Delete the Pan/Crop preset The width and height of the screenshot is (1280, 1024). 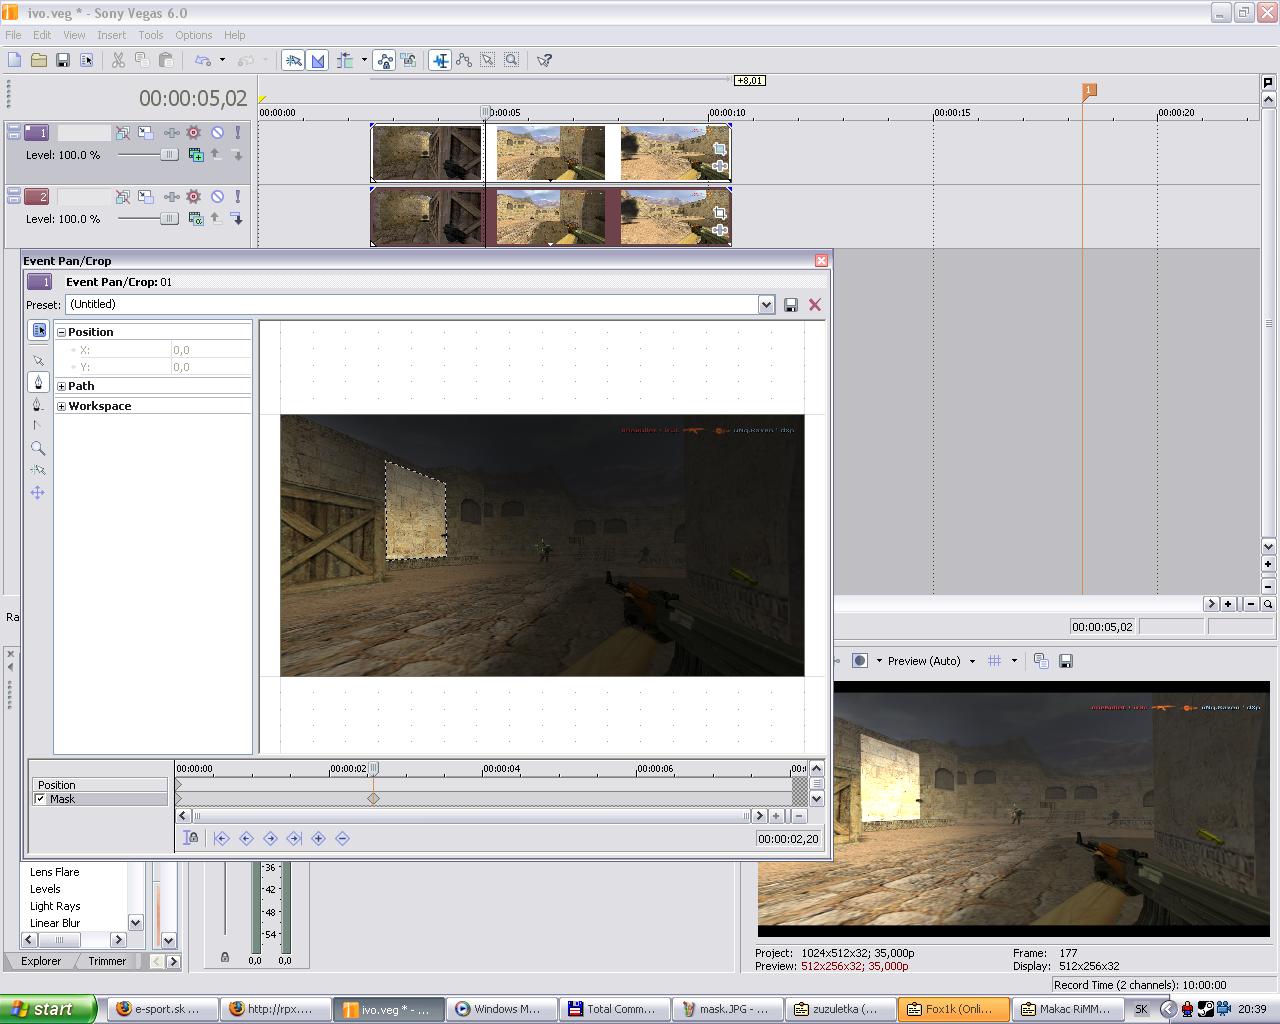[x=815, y=305]
